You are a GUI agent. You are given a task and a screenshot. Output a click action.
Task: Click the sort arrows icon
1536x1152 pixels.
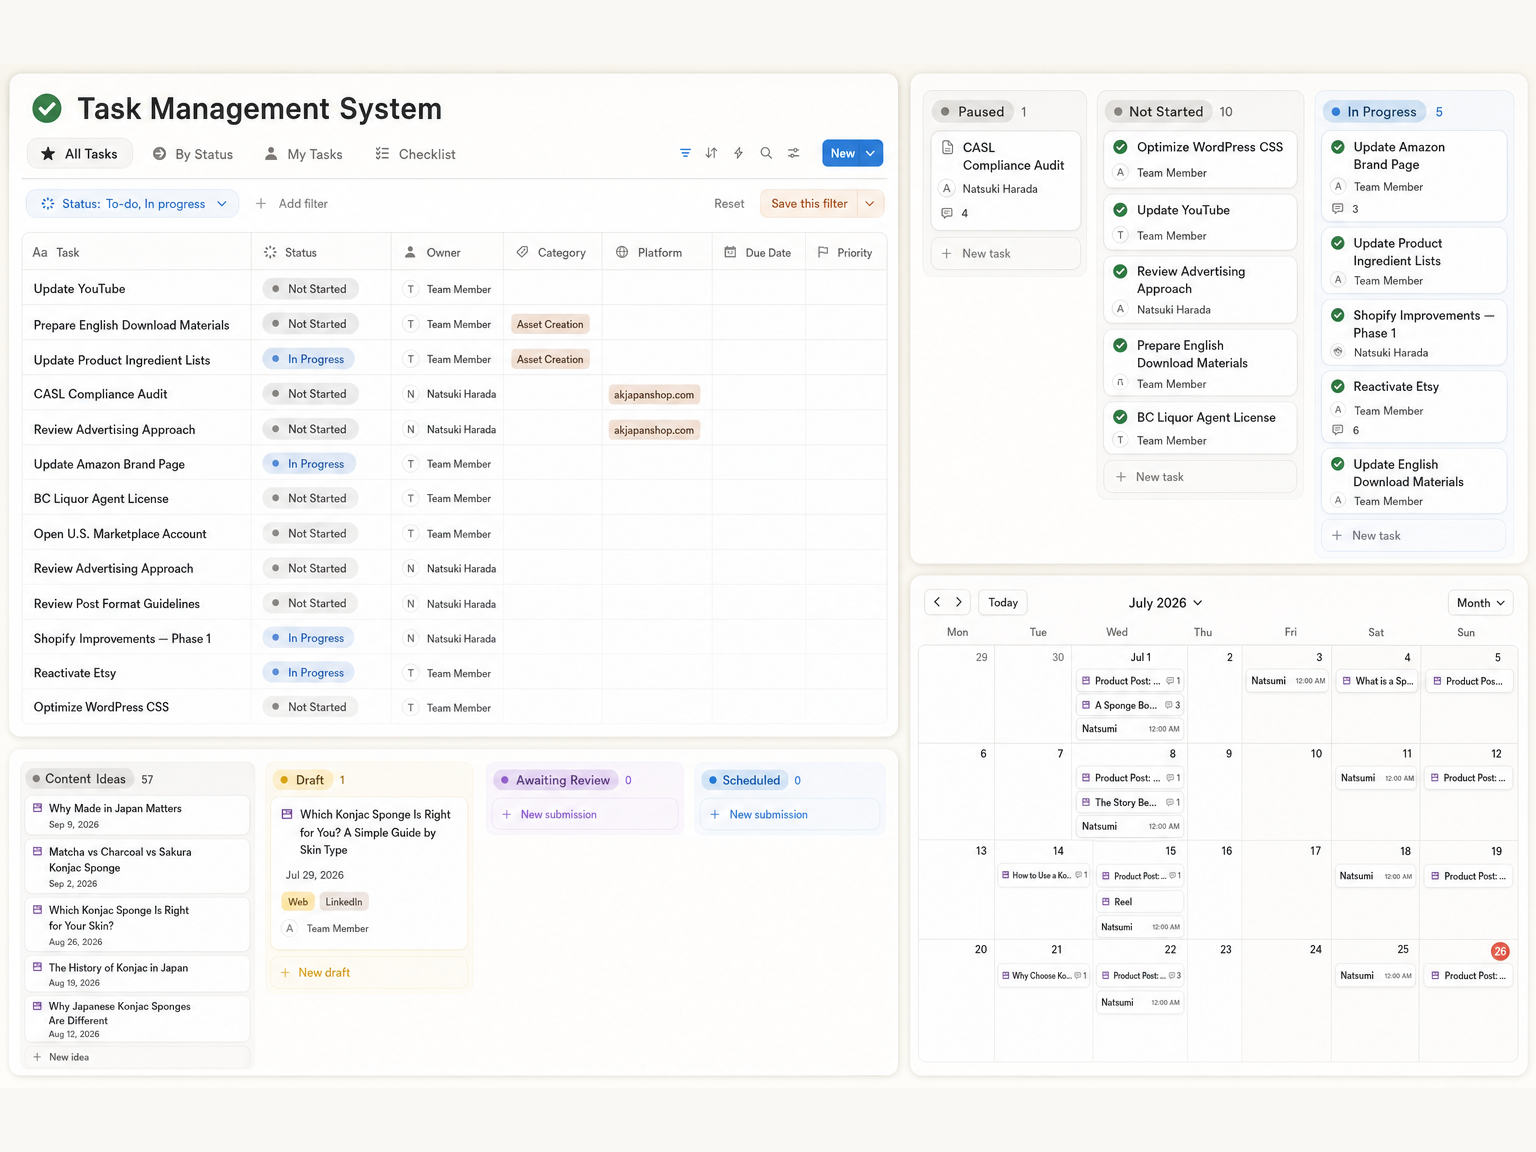pyautogui.click(x=711, y=153)
